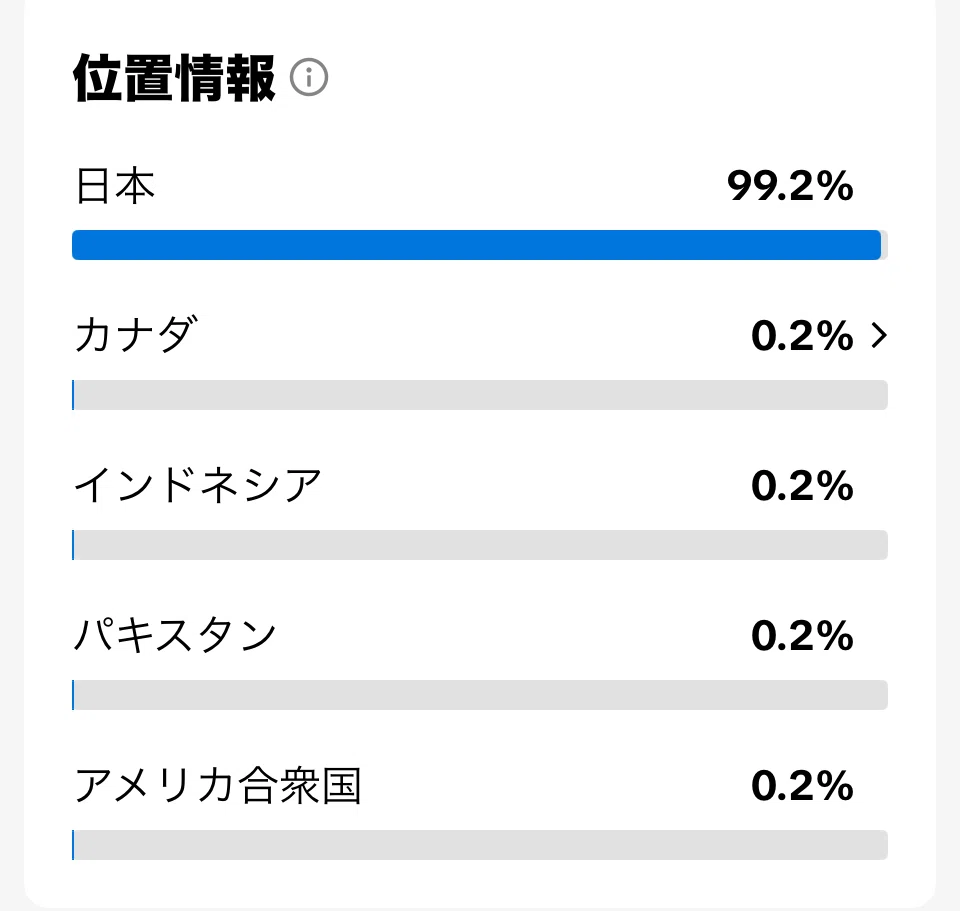This screenshot has height=911, width=960.
Task: Select the 日本 country label
Action: pos(114,186)
